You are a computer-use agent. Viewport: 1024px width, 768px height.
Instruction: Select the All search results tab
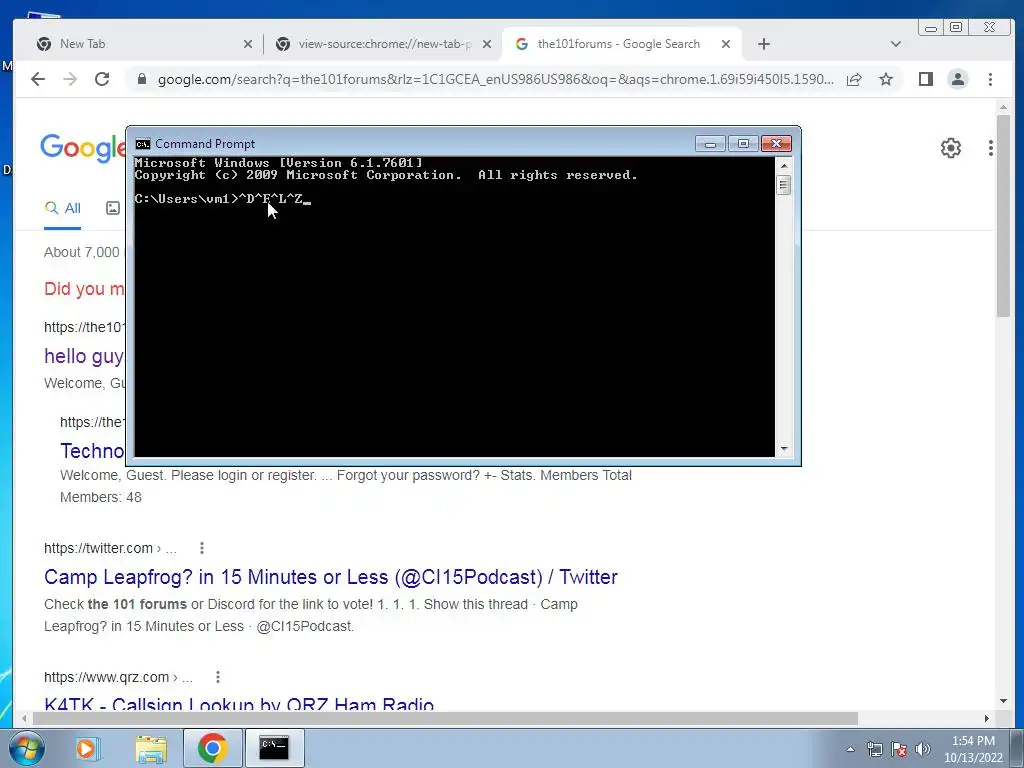63,208
